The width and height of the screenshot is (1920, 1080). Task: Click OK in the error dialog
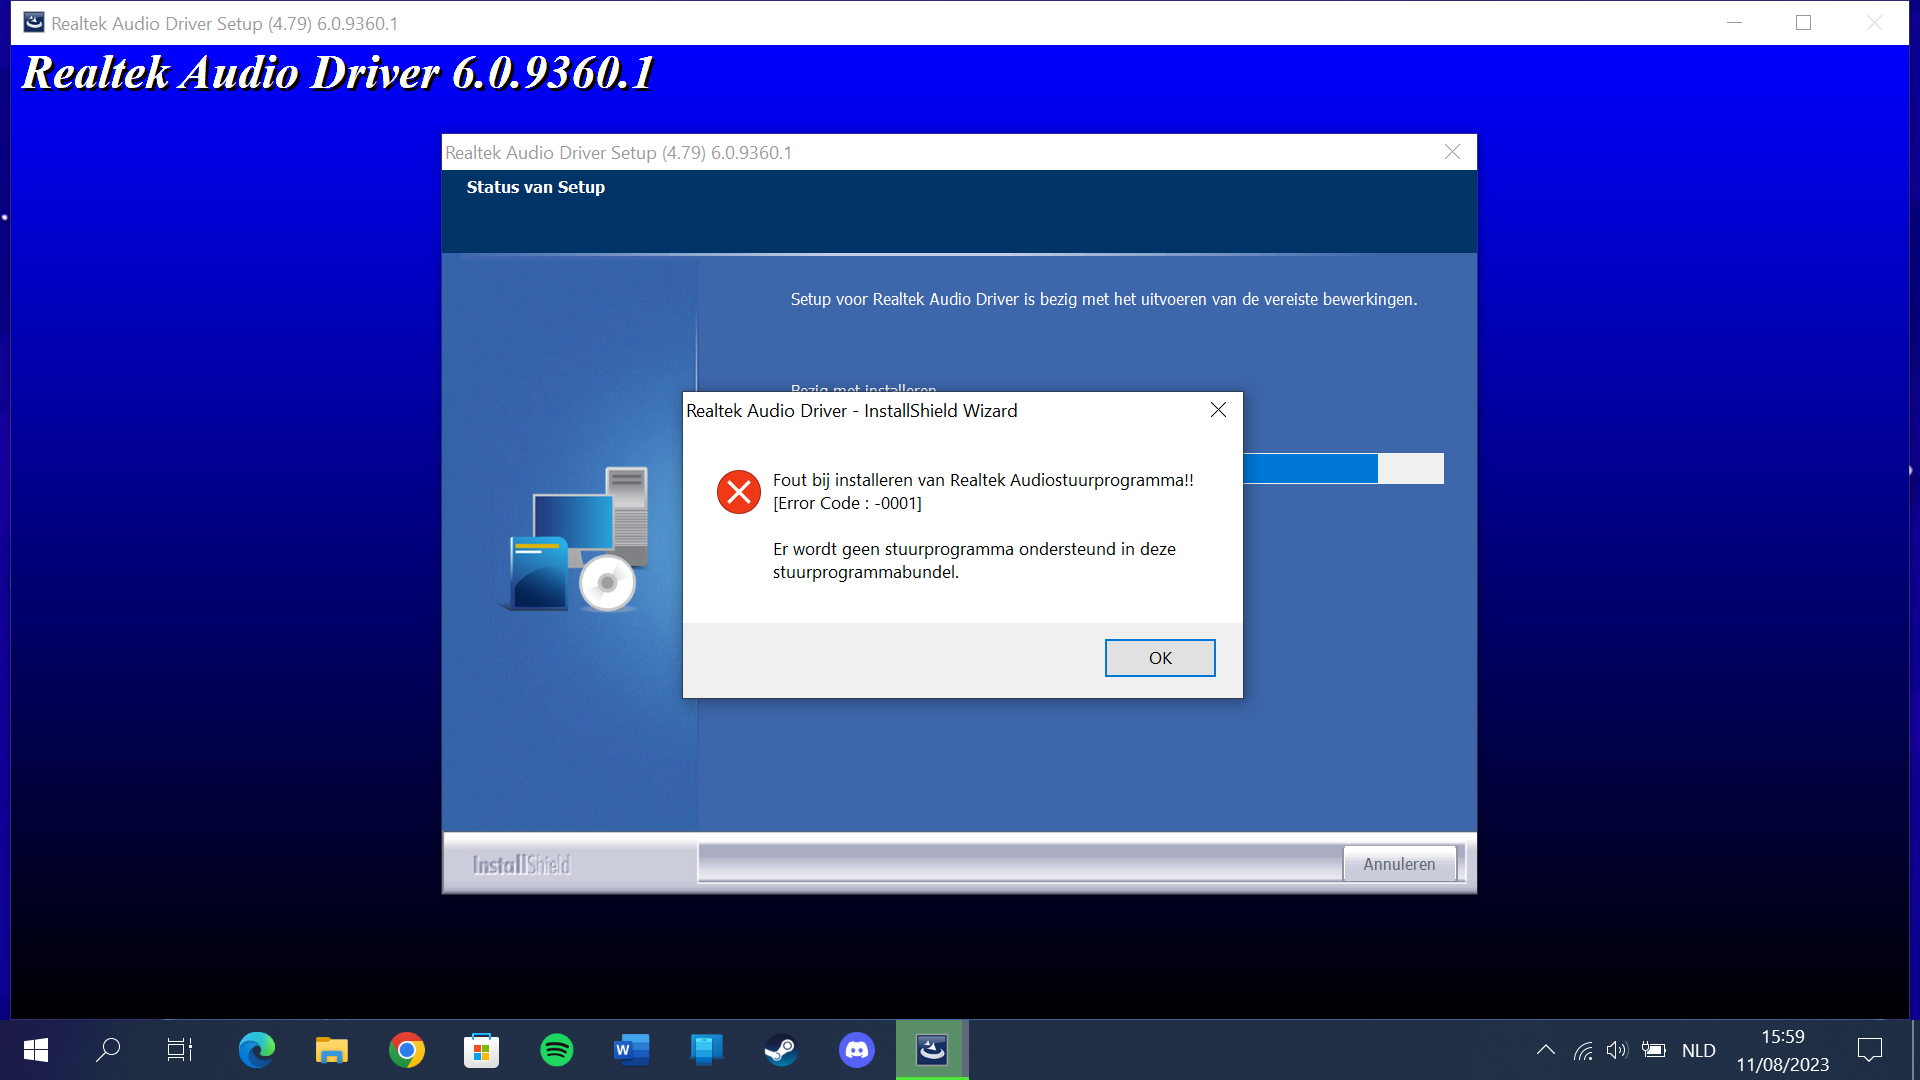point(1159,658)
